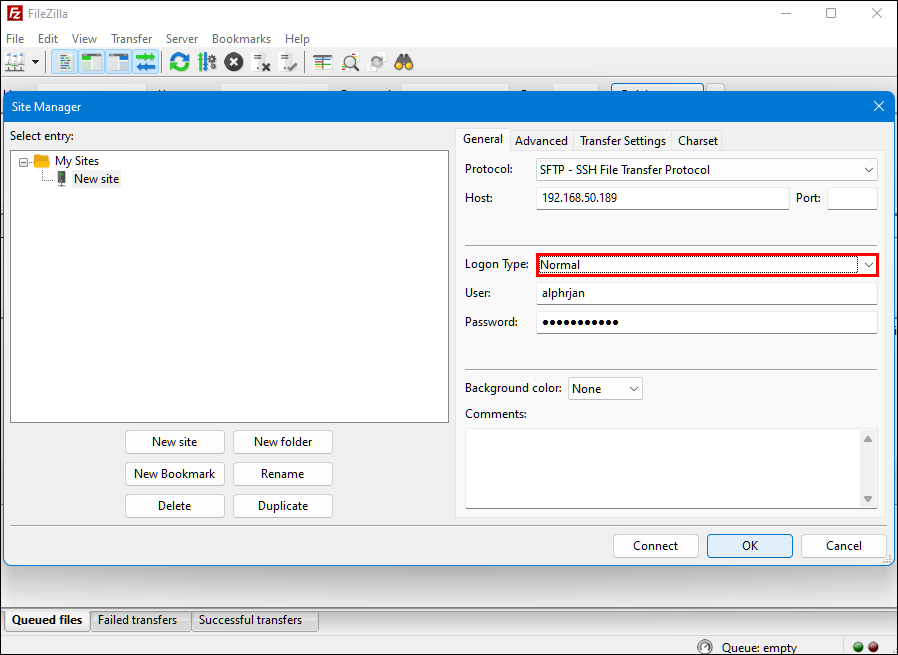898x655 pixels.
Task: Toggle transfer queue display icon
Action: [x=145, y=62]
